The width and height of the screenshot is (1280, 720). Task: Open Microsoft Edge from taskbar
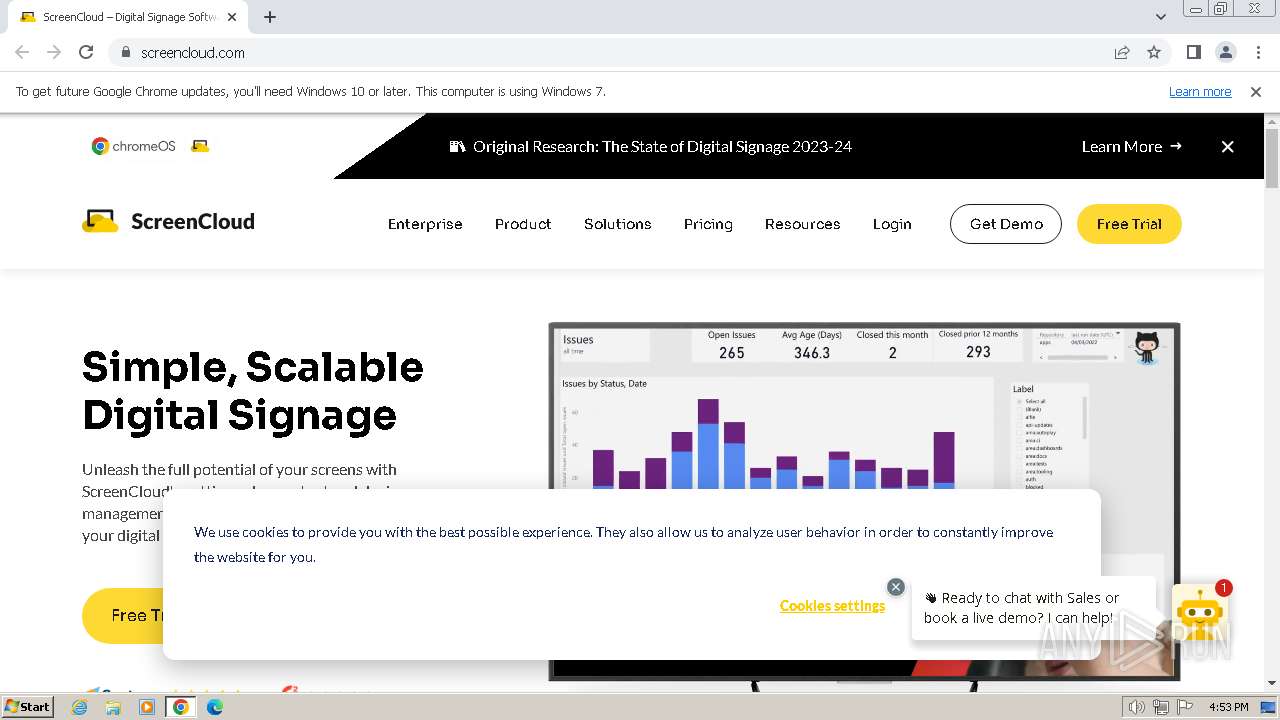point(215,707)
